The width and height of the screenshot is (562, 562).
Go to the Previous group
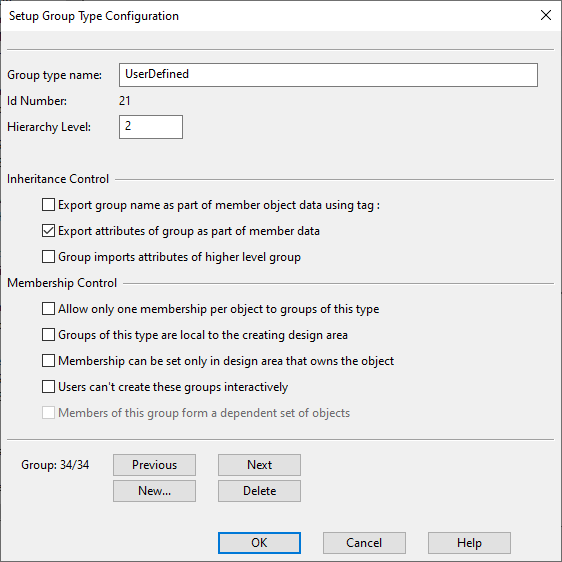click(x=154, y=465)
